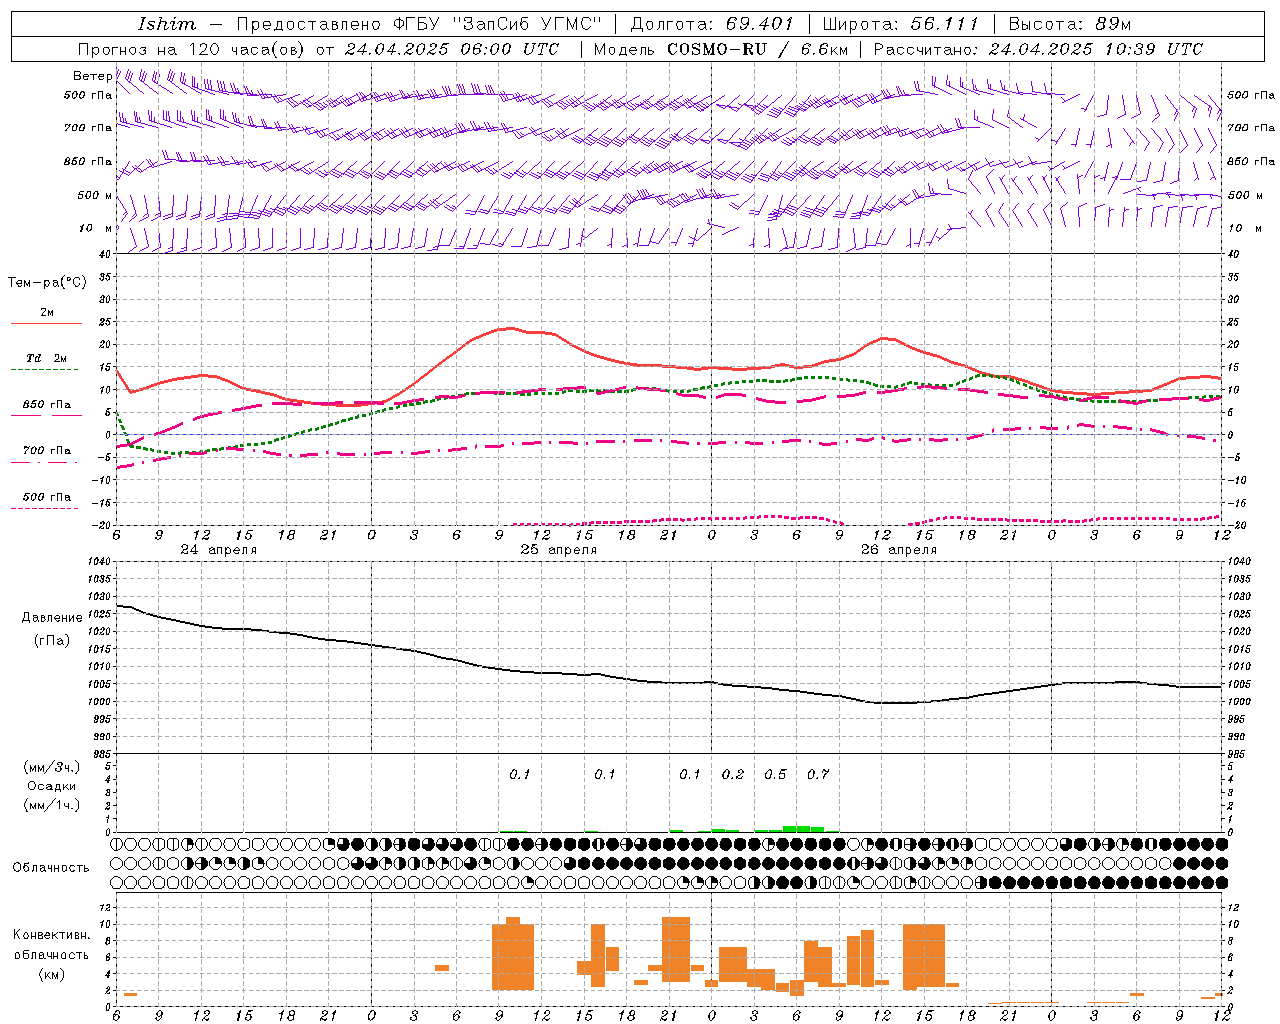The height and width of the screenshot is (1024, 1280).
Task: Click the "Тем-ра(°C)" temperature panel label
Action: tap(47, 283)
